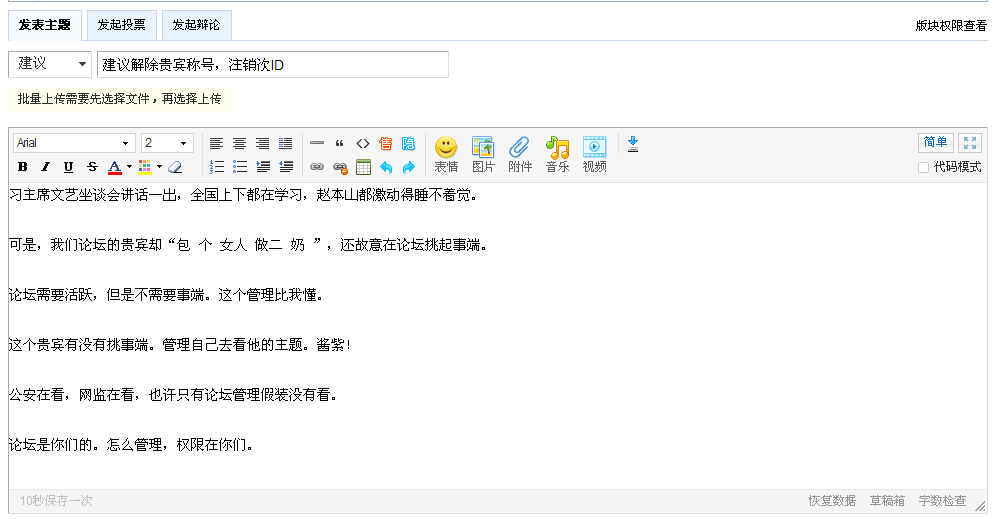Open the 图片 image inserter
Screen dimensions: 996x519
pyautogui.click(x=483, y=154)
